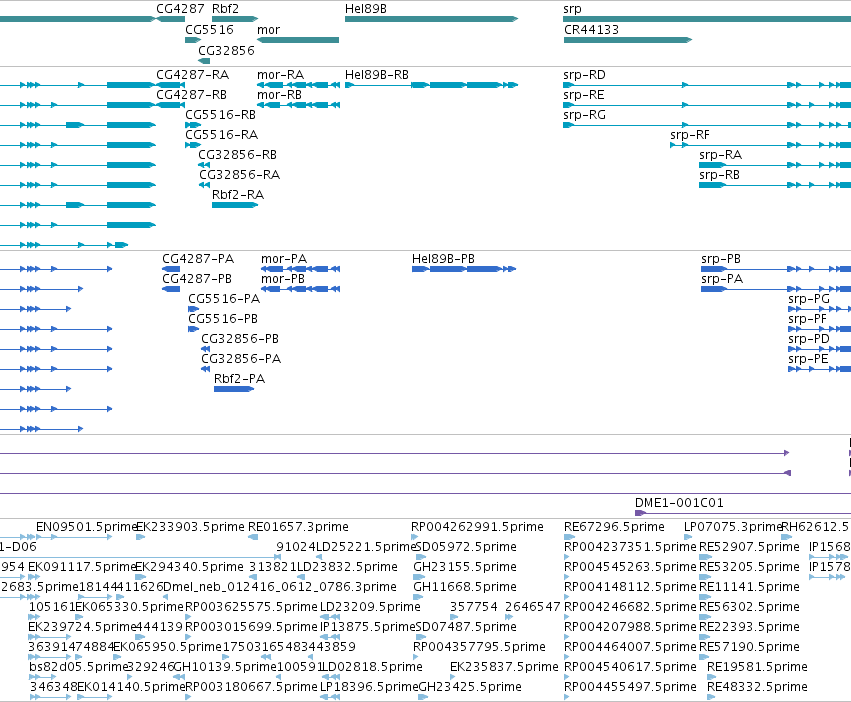This screenshot has width=851, height=702.
Task: Click protein srp-PB
Action: click(776, 269)
